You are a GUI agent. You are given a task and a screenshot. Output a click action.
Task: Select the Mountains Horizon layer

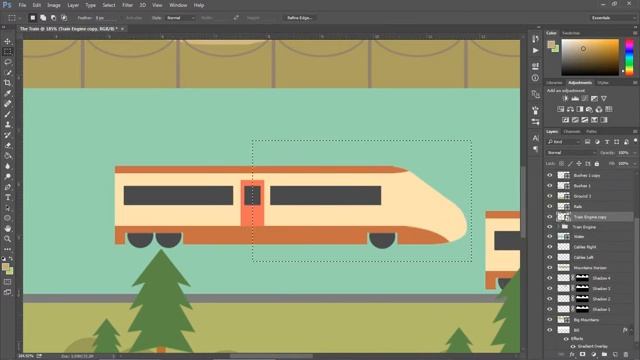[x=590, y=268]
